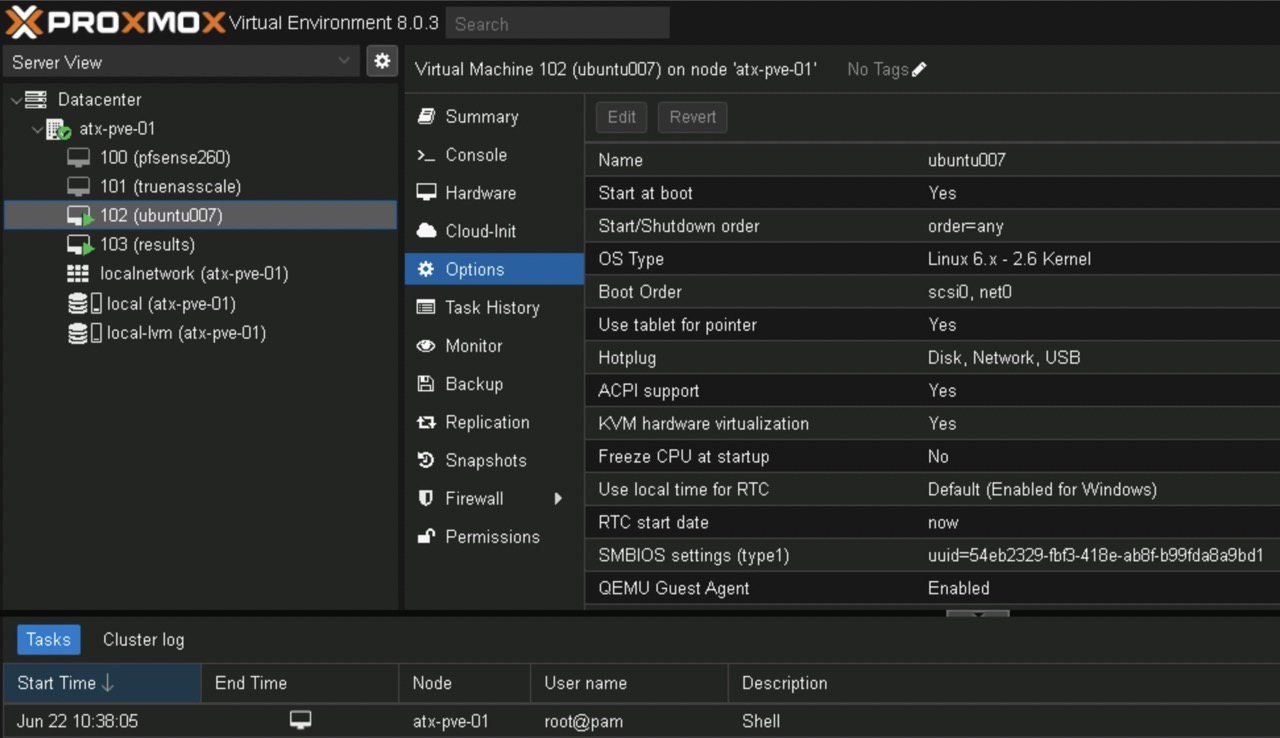The image size is (1280, 738).
Task: Click the Proxmox logo icon
Action: [x=24, y=22]
